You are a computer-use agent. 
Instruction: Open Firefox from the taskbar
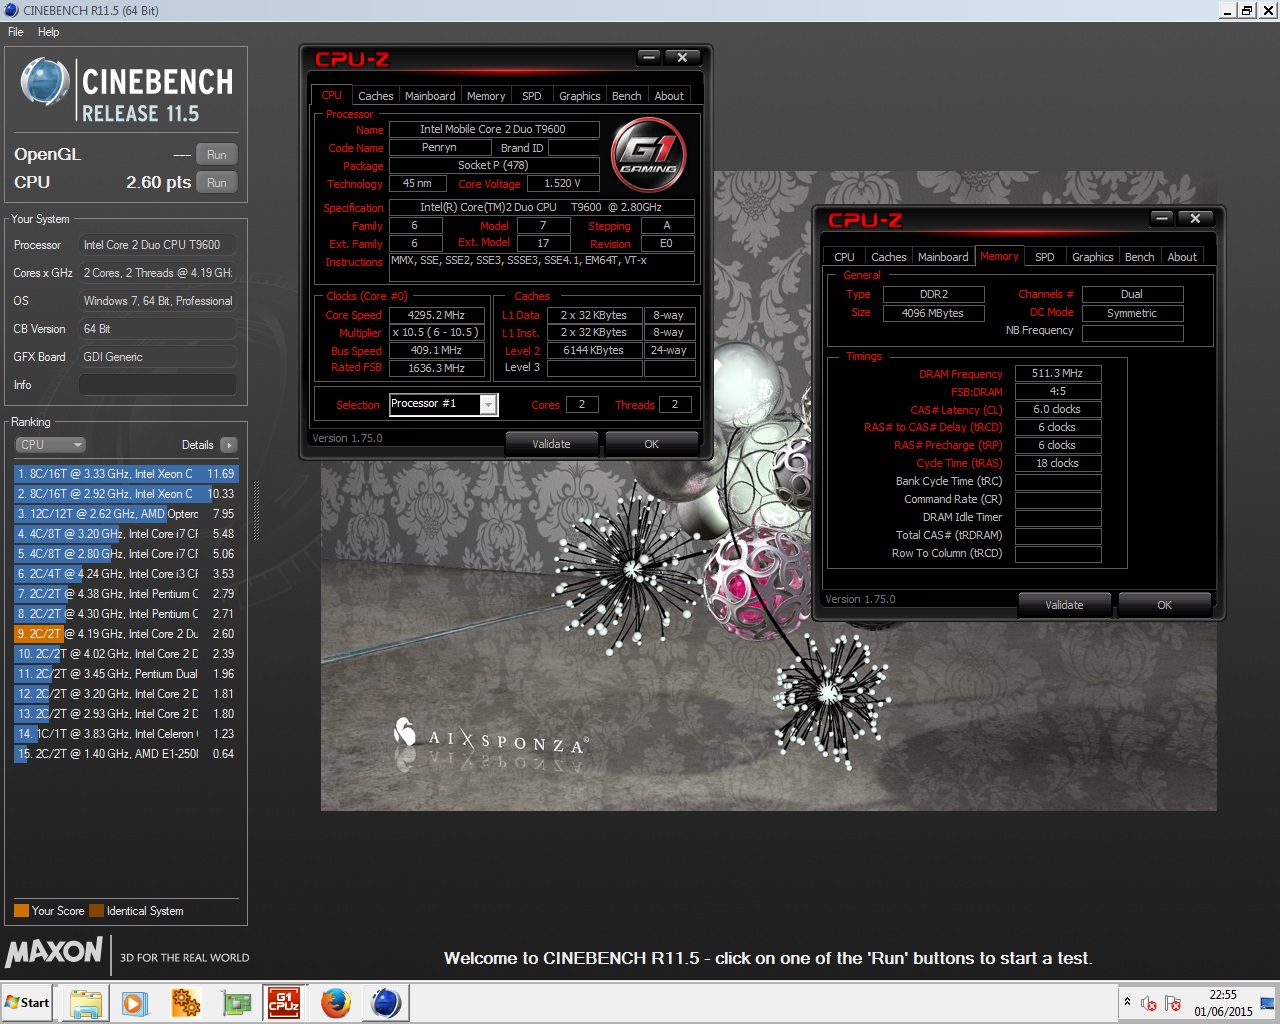click(336, 1003)
